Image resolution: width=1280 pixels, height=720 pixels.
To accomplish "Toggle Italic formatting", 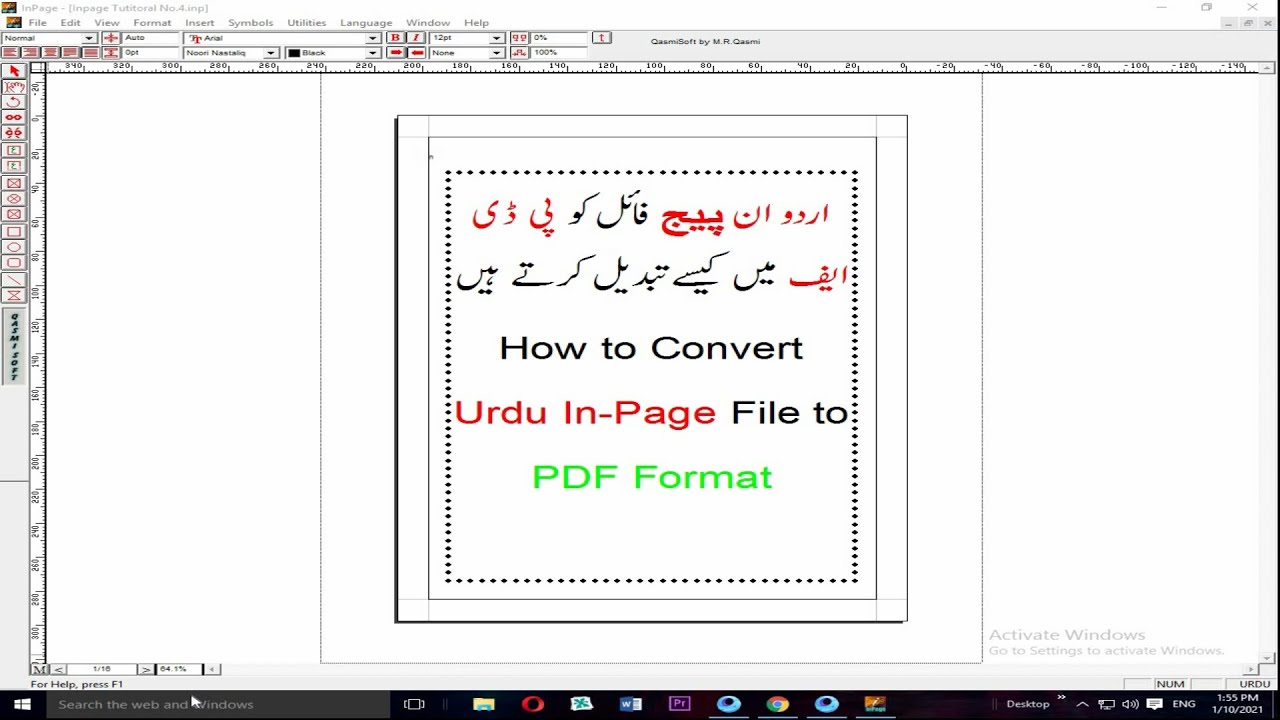I will 416,38.
